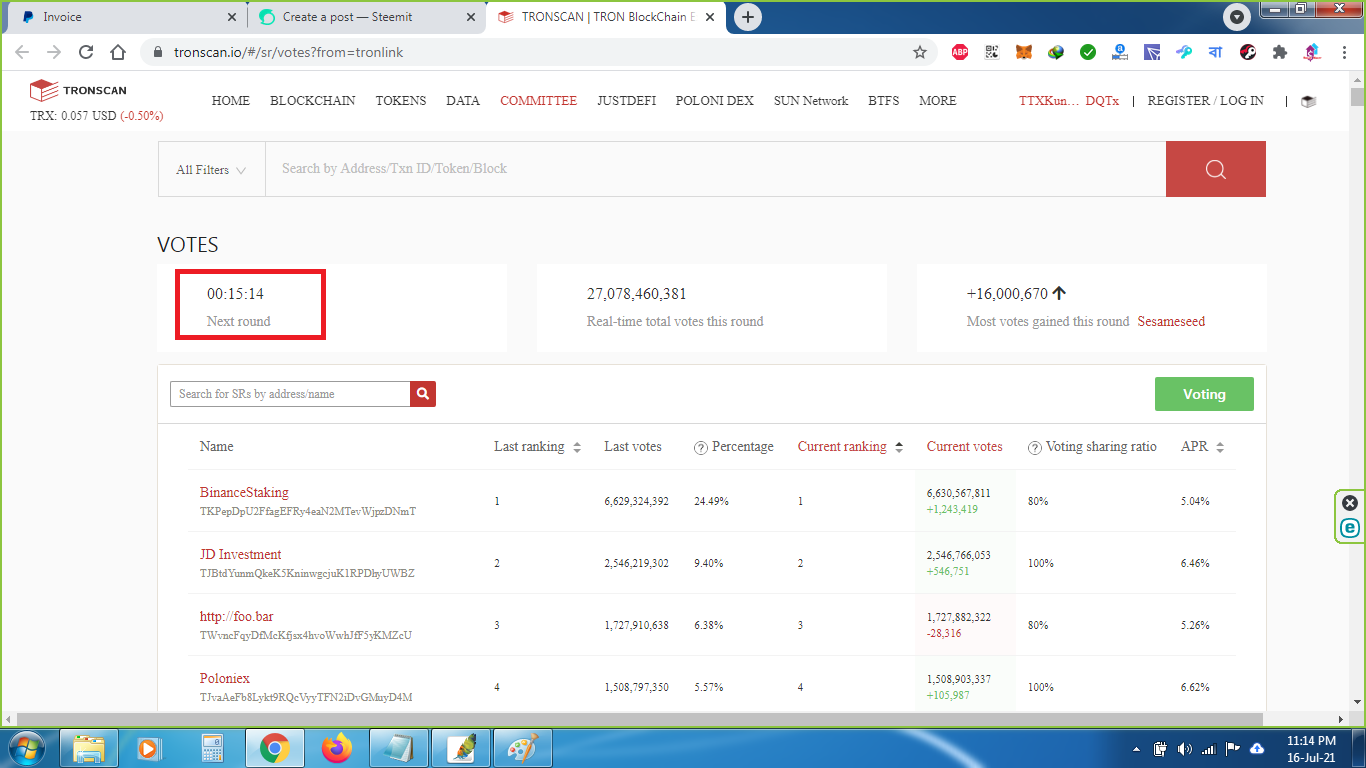Show hidden system tray icons
Viewport: 1366px width, 768px height.
(1137, 749)
